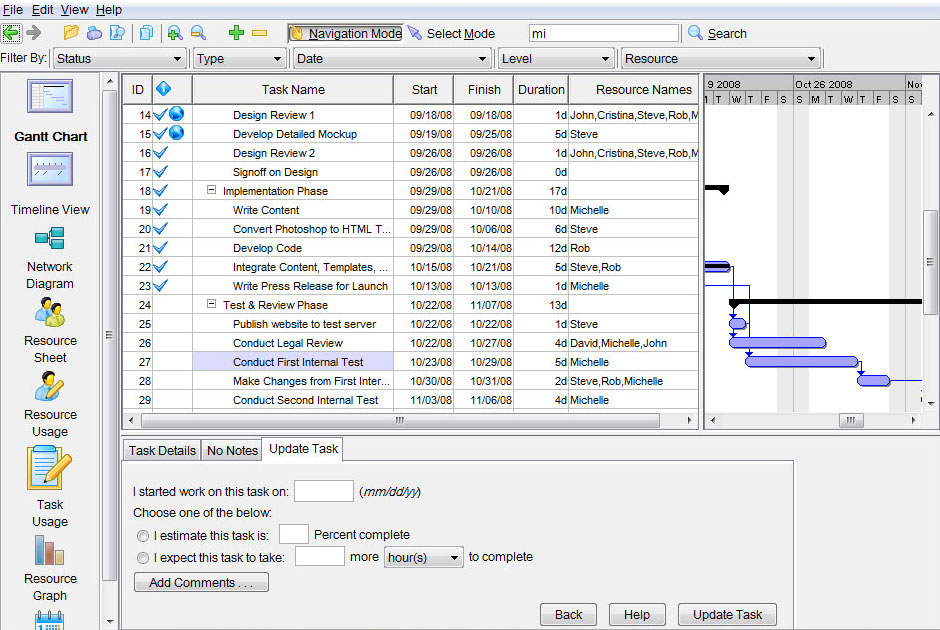Viewport: 940px width, 630px height.
Task: Click the task table horizontal scrollbar
Action: [400, 420]
